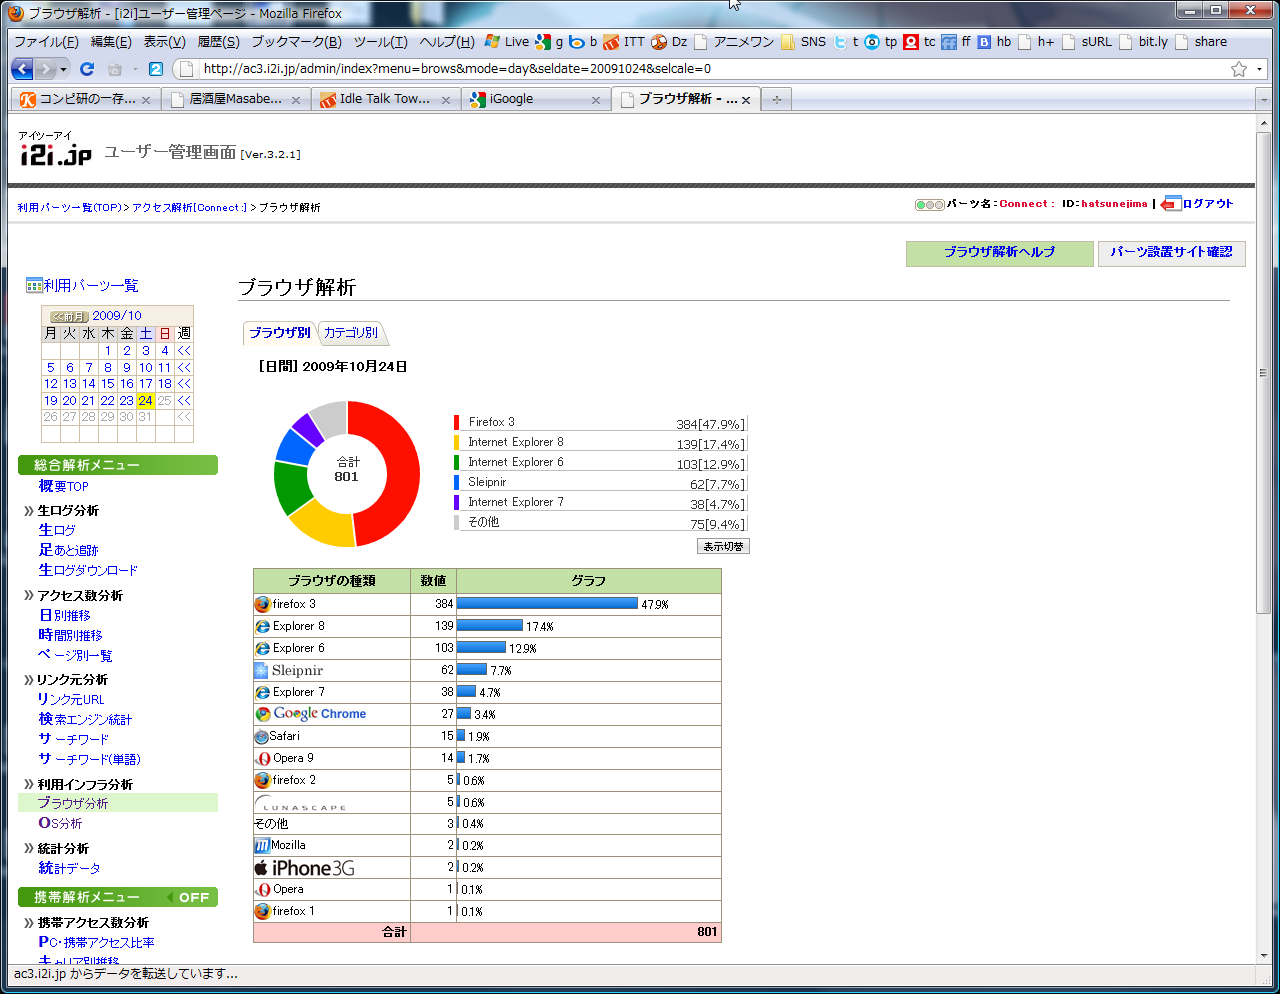The image size is (1280, 994).
Task: Select date 17 in the calendar
Action: click(146, 384)
